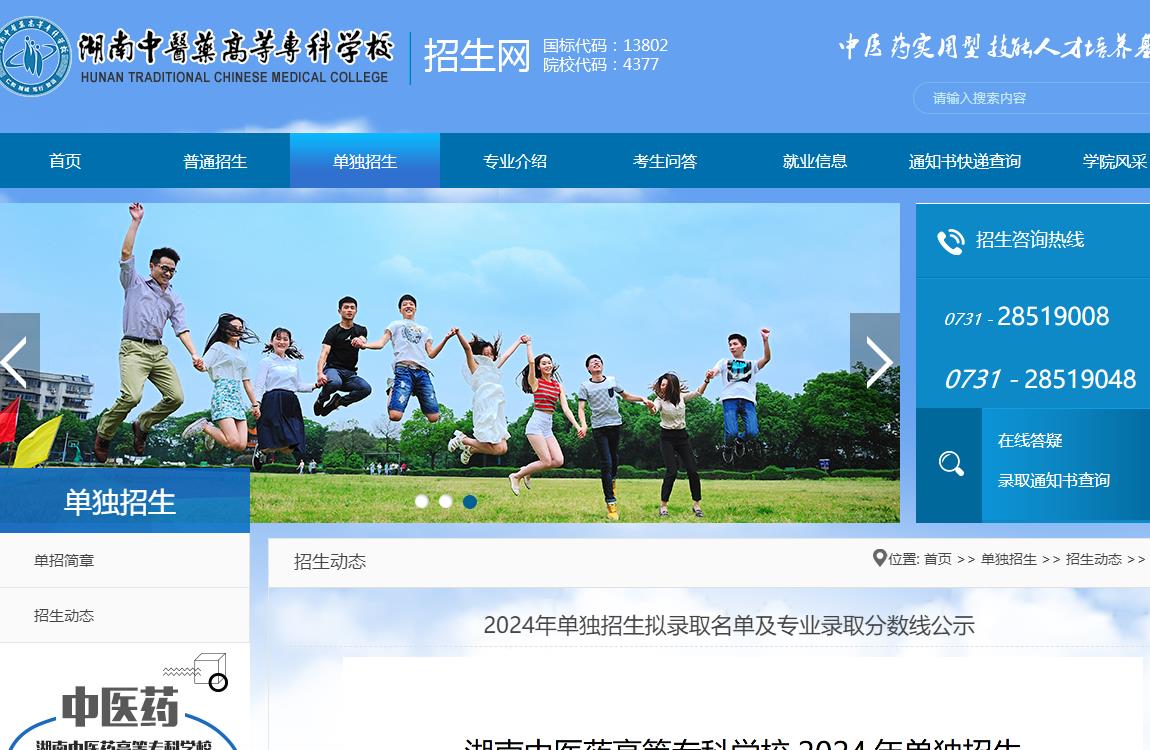Image resolution: width=1150 pixels, height=750 pixels.
Task: Focus the 请输入搜索内容 search box
Action: [1032, 98]
